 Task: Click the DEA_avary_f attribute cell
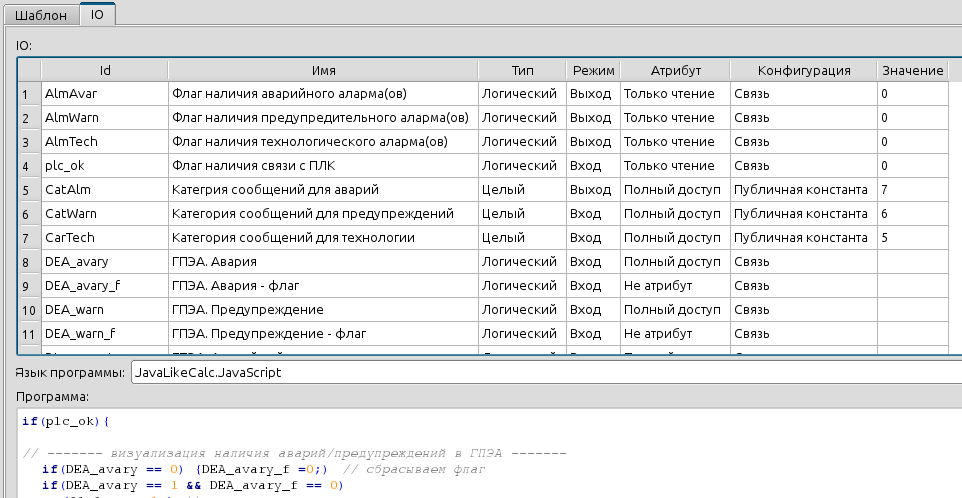[x=675, y=286]
